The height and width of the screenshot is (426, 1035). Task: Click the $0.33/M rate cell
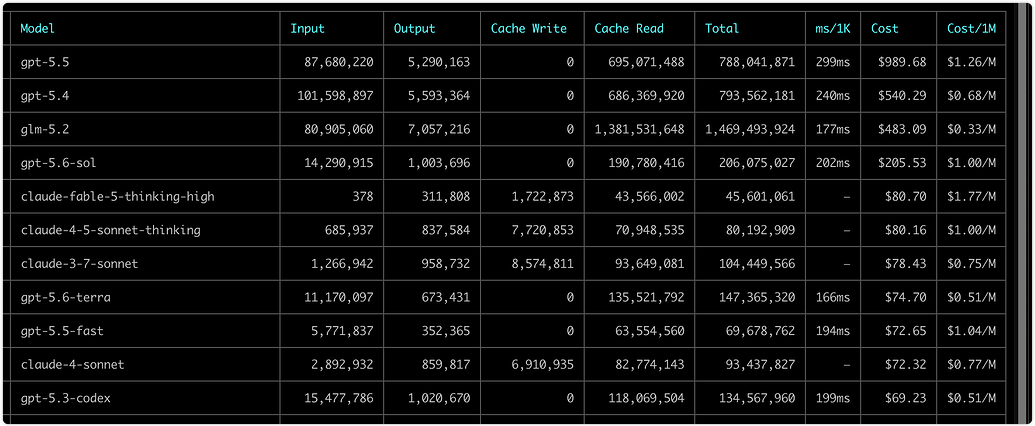pyautogui.click(x=972, y=129)
